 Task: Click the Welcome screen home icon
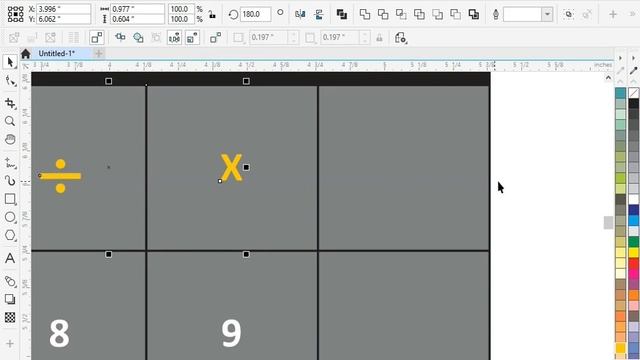coord(26,53)
